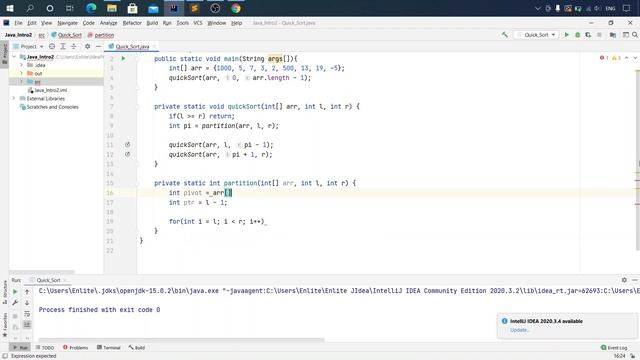
Task: Go to next highlighted error arrow
Action: [635, 58]
